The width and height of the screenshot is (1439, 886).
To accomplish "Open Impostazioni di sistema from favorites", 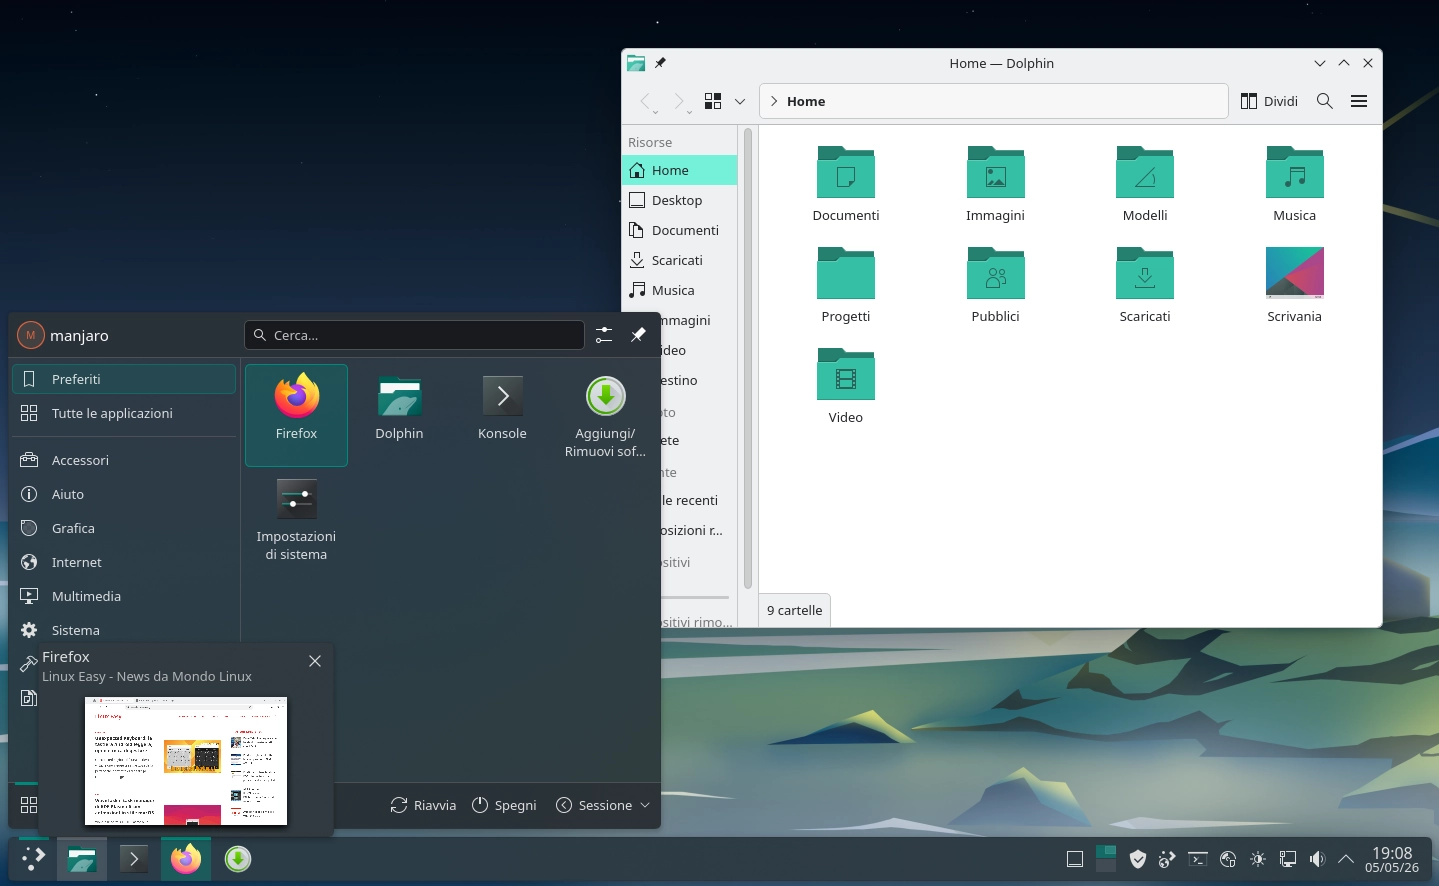I will [x=296, y=518].
